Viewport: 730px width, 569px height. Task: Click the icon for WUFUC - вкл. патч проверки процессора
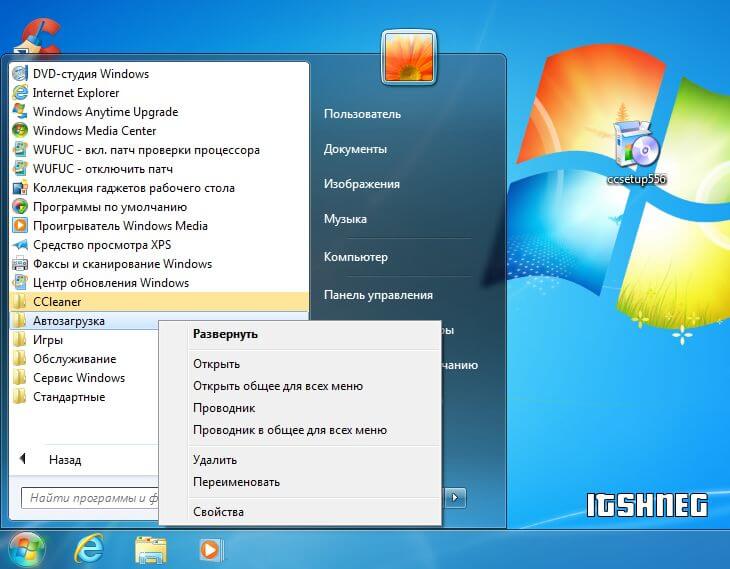point(20,149)
